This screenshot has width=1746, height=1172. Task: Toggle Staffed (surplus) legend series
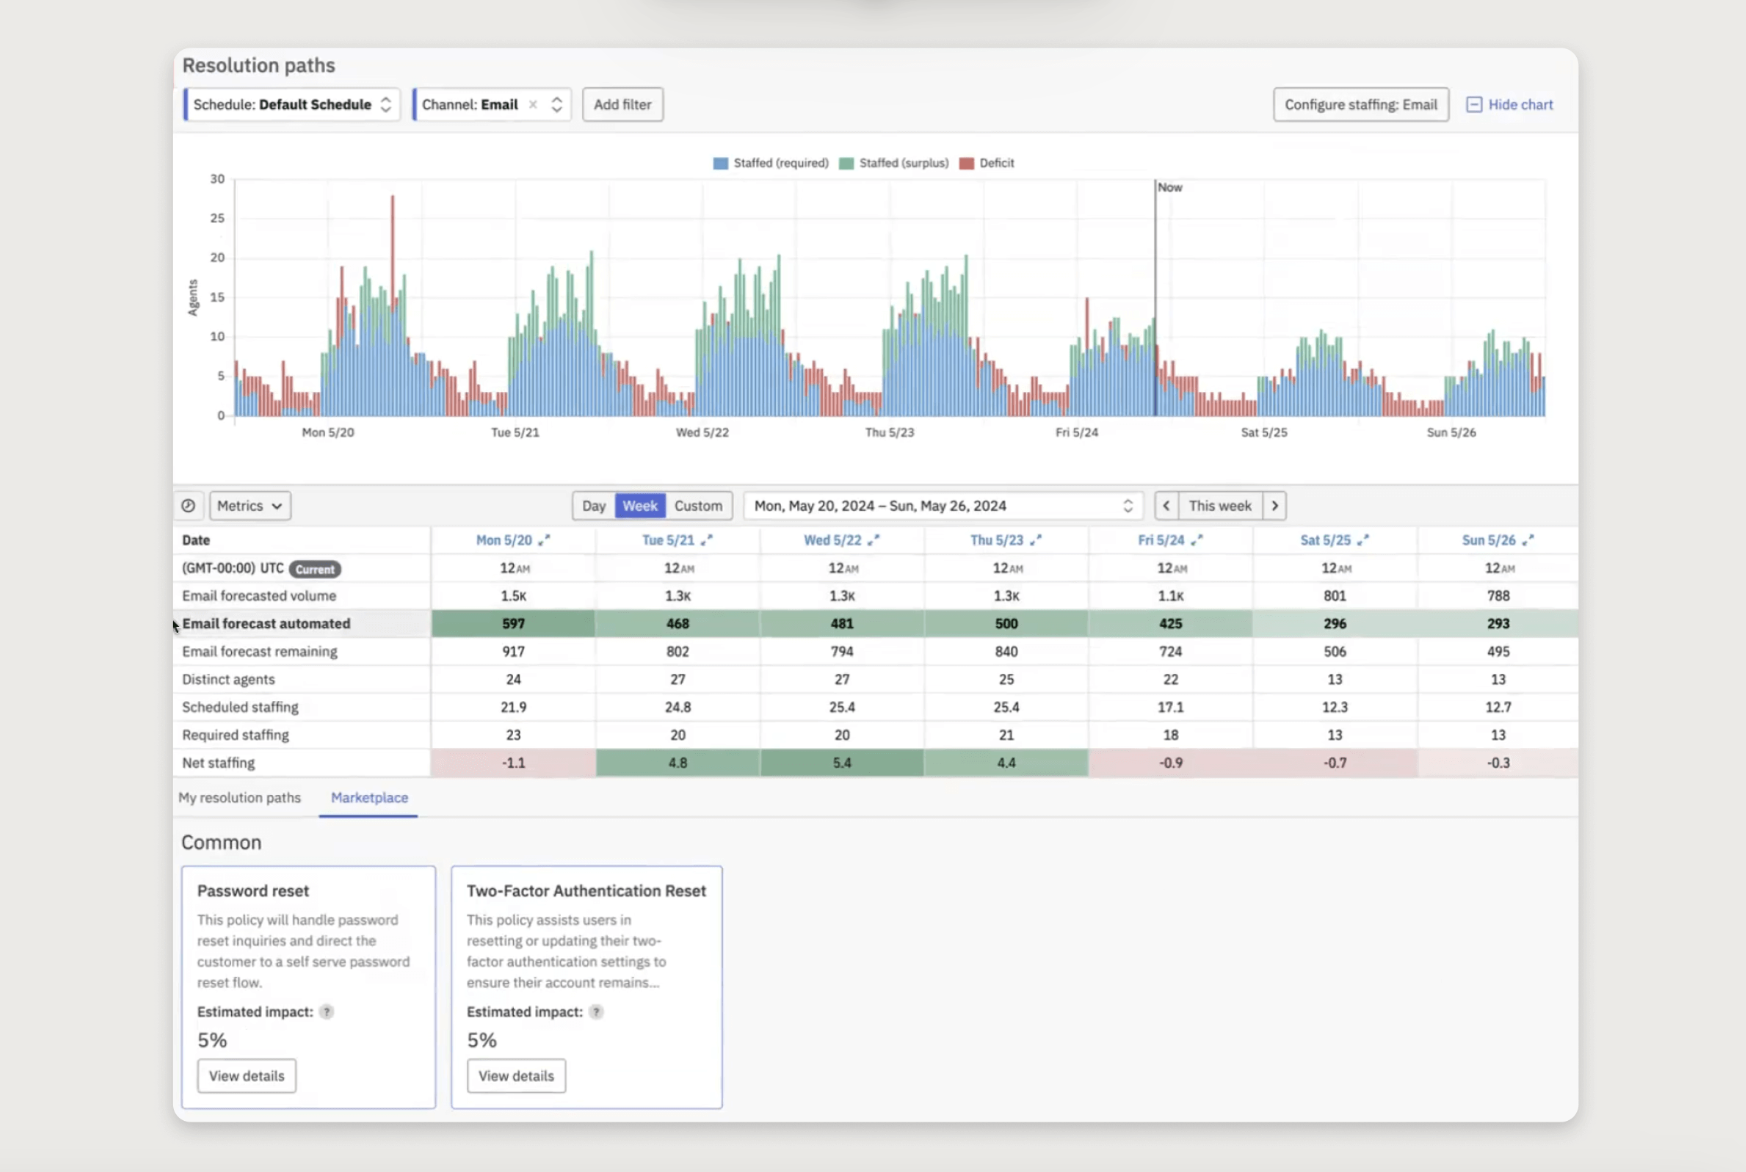coord(894,163)
